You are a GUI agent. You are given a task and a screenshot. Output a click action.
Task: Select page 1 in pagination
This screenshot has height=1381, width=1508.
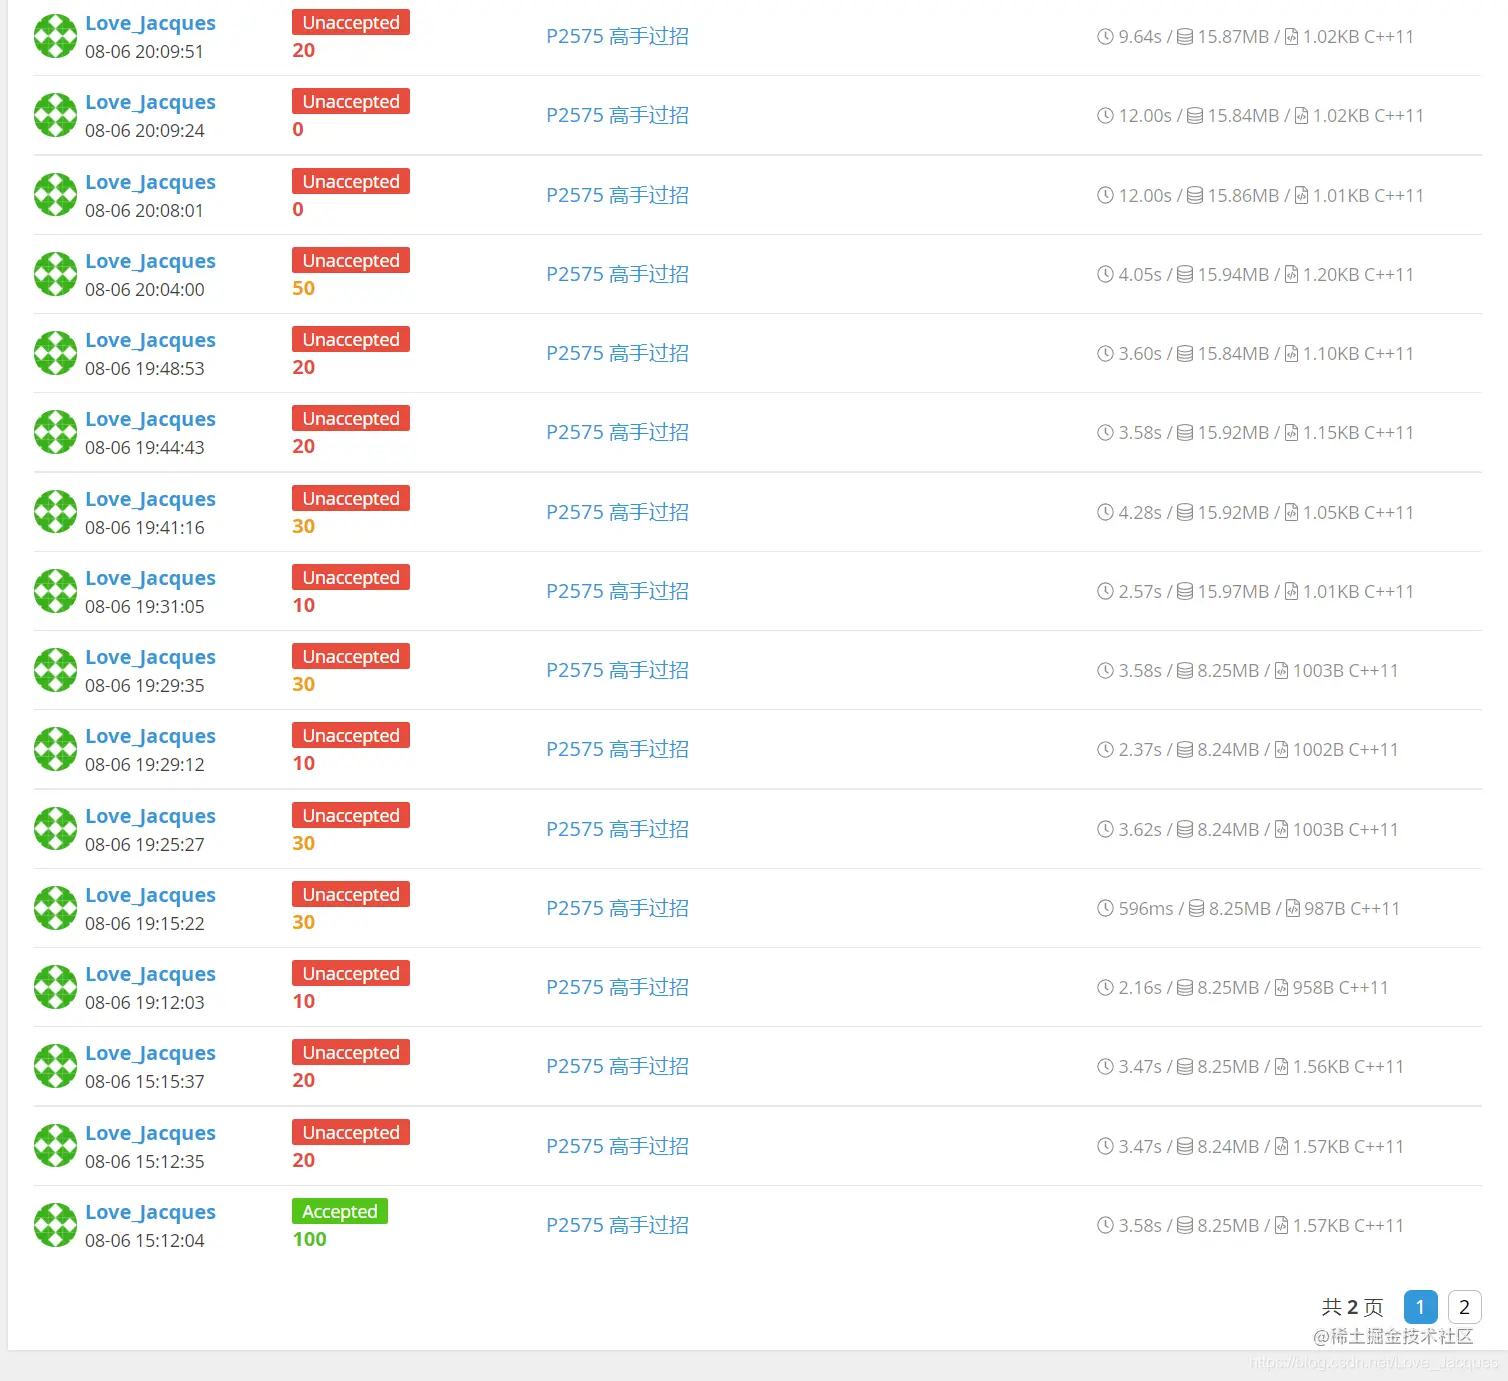[x=1420, y=1307]
